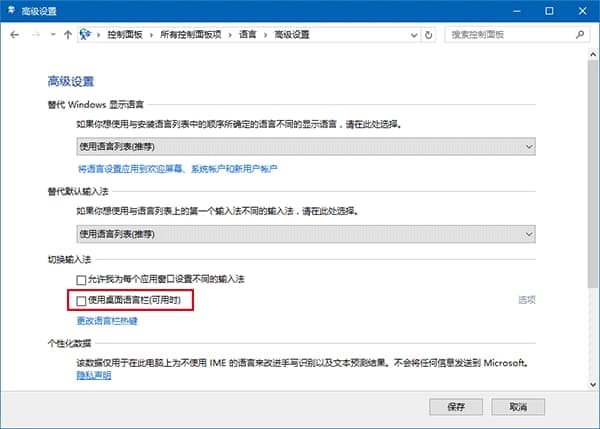Click scrollbar down arrow
Image resolution: width=600 pixels, height=429 pixels.
click(593, 385)
